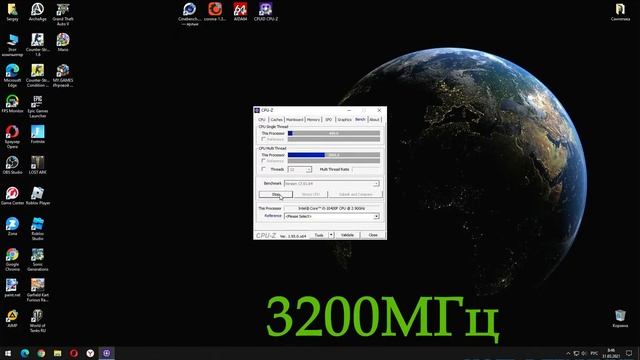Open Counter-Strike Condition Zero shortcut
Image resolution: width=640 pixels, height=360 pixels.
[38, 76]
